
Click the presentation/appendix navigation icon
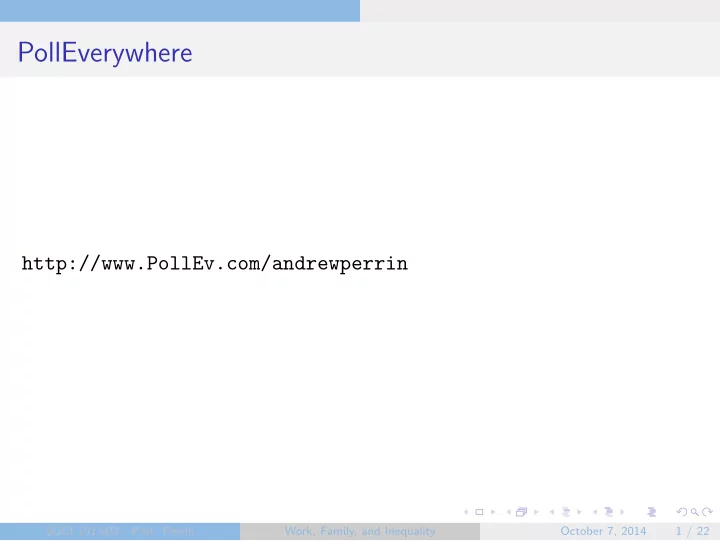pos(652,512)
